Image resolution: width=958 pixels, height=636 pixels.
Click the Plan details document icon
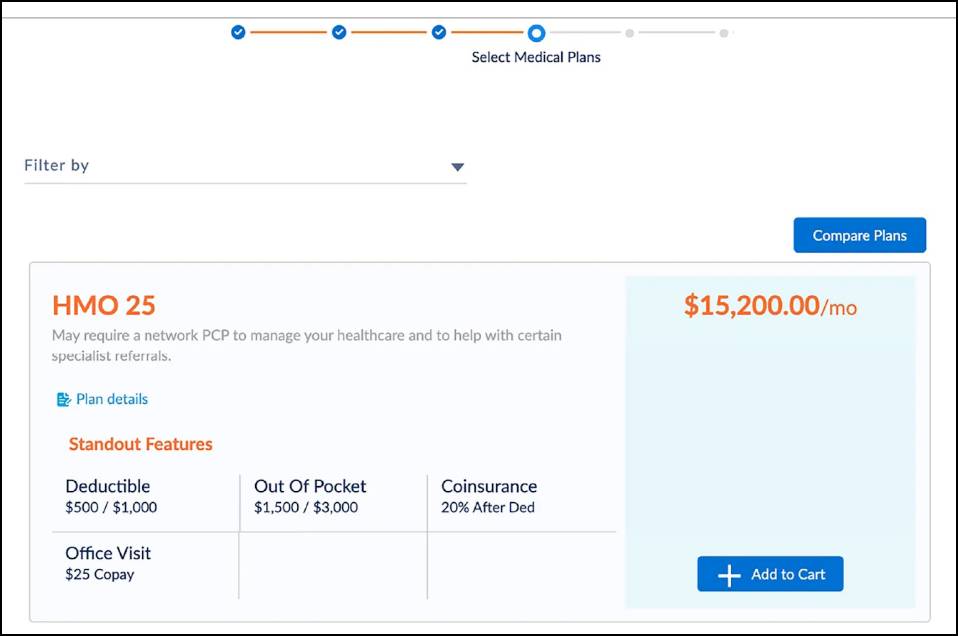(62, 399)
